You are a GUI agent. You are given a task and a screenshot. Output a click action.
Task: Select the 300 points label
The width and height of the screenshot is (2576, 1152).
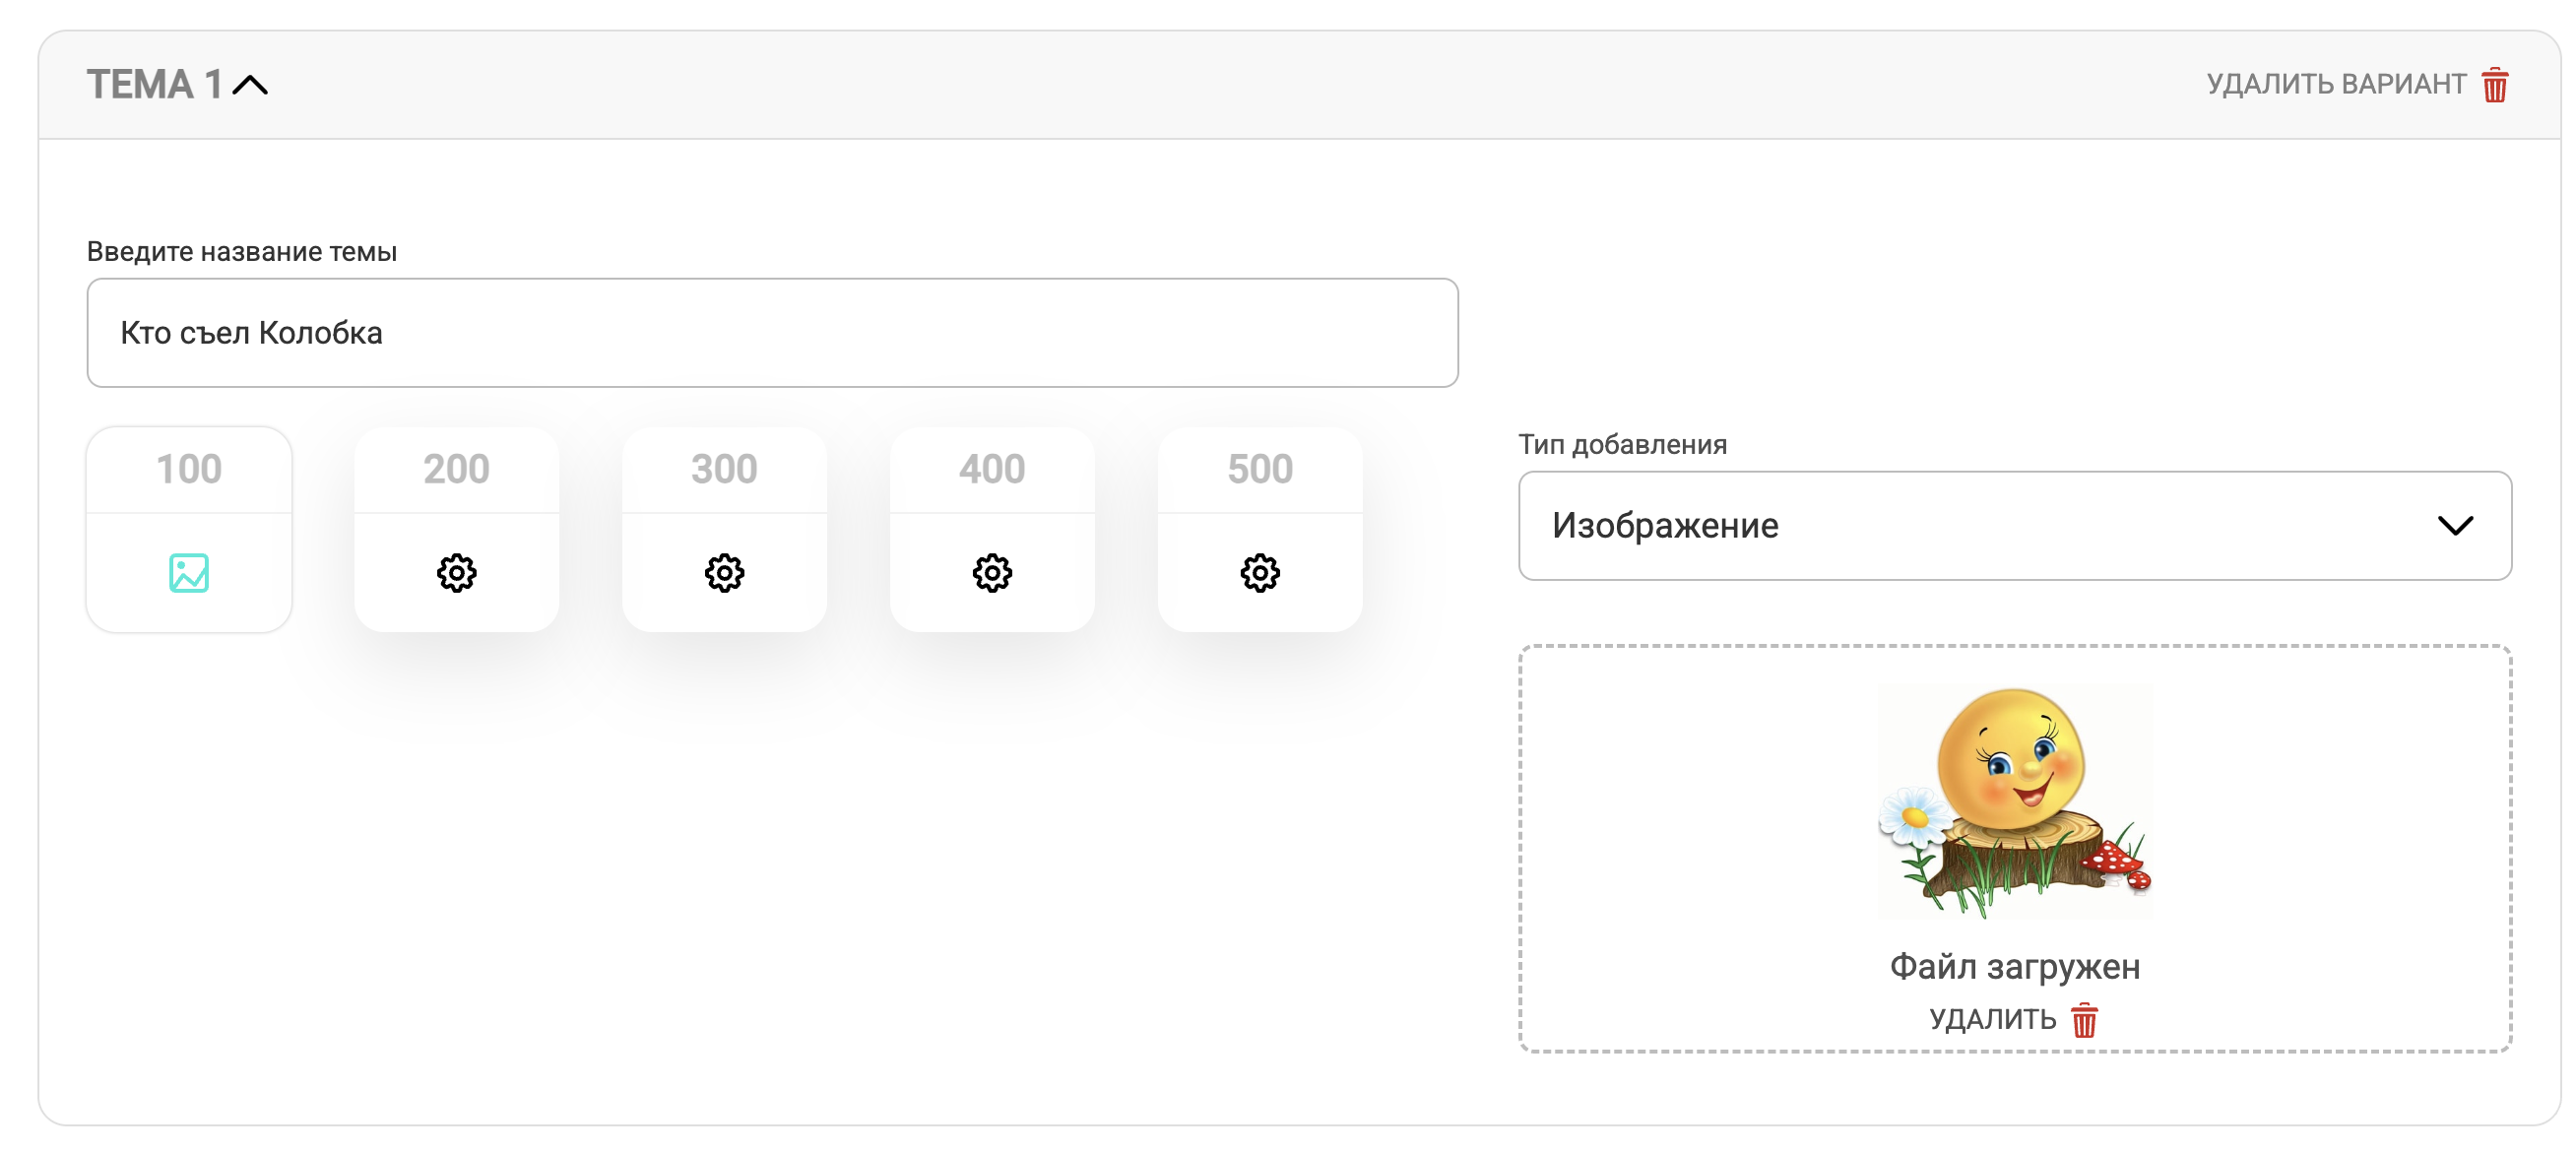coord(725,469)
